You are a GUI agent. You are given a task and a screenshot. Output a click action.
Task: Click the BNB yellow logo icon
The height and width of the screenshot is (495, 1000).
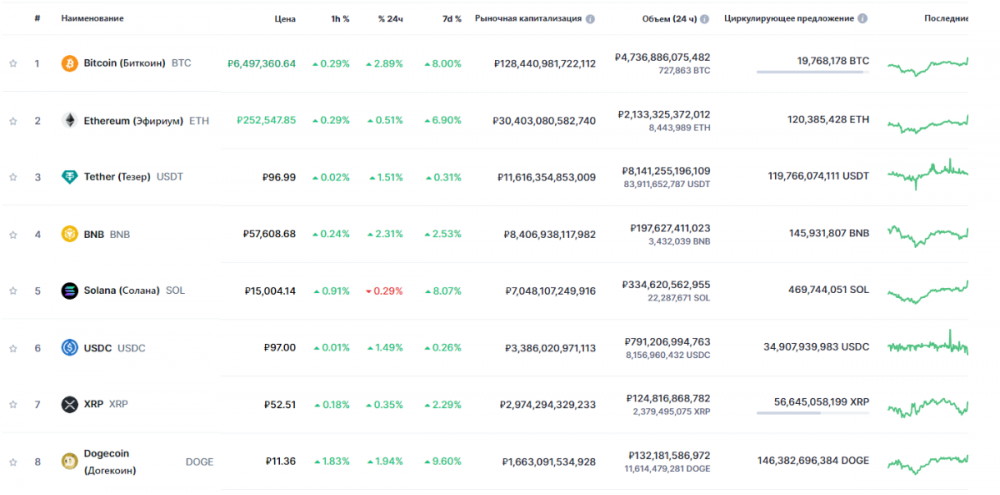pos(70,234)
